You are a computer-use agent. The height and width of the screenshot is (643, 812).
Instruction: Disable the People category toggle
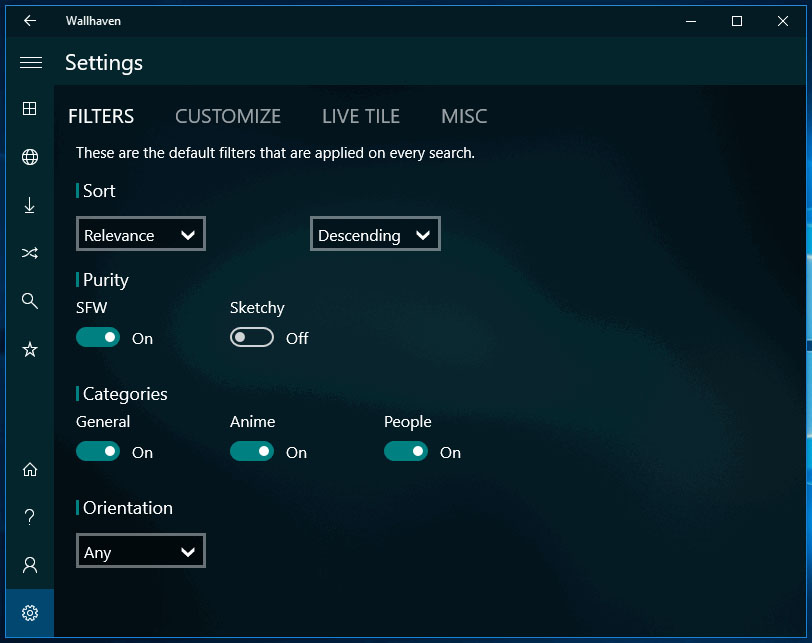pyautogui.click(x=405, y=451)
